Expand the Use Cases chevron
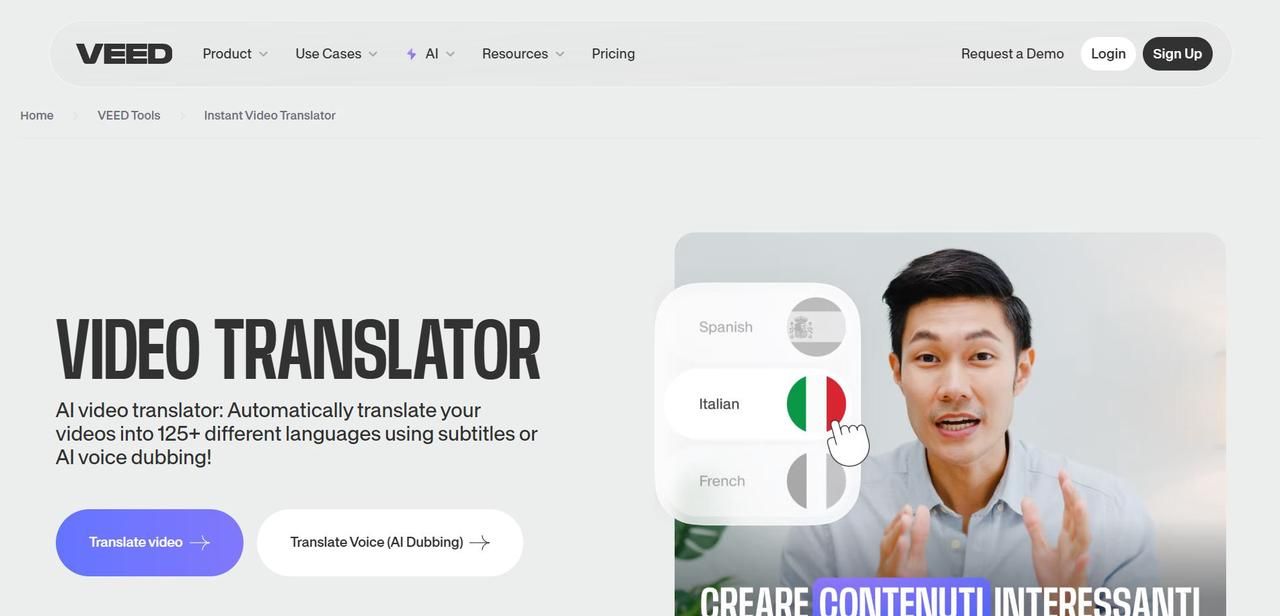Image resolution: width=1280 pixels, height=616 pixels. [x=373, y=54]
